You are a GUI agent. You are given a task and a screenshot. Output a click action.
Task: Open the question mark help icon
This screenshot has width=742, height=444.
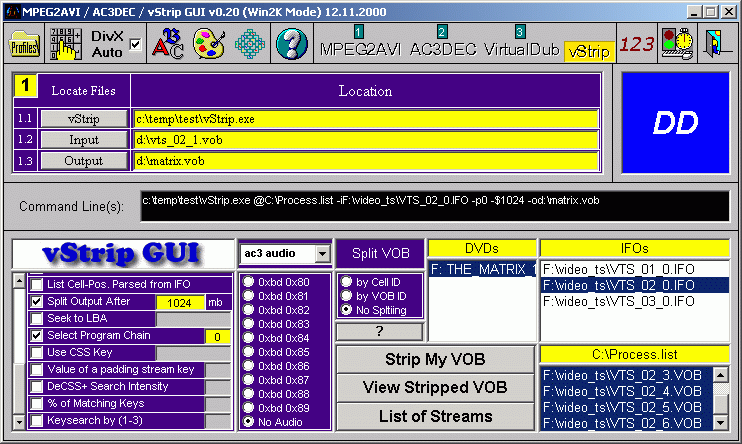(292, 44)
